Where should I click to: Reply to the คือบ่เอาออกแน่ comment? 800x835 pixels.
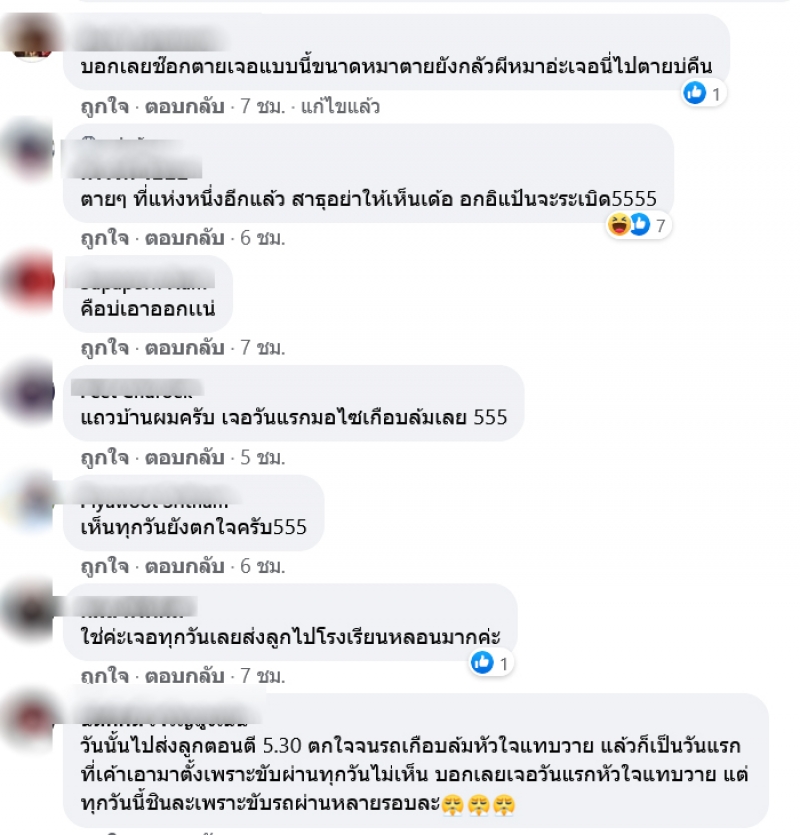184,347
